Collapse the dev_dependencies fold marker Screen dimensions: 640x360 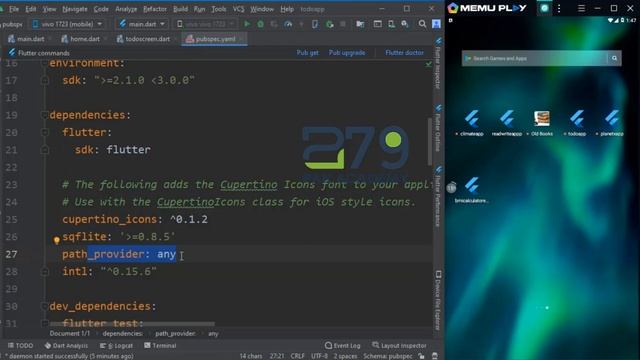[x=44, y=306]
